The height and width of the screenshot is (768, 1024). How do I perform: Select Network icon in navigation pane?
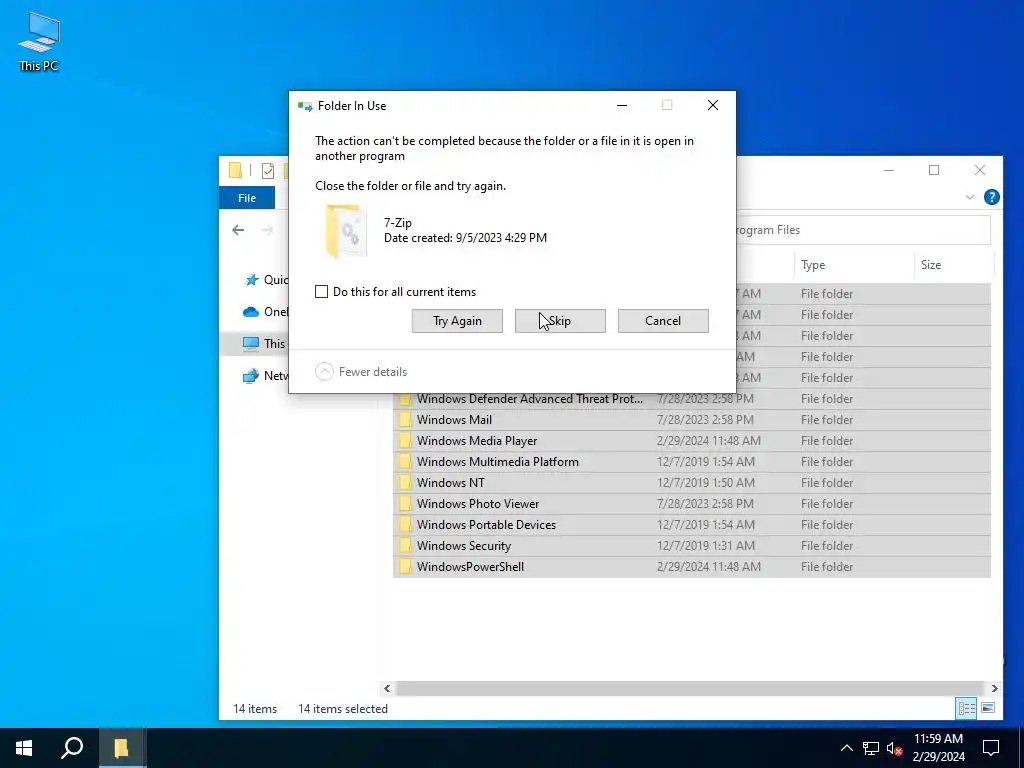(x=251, y=376)
